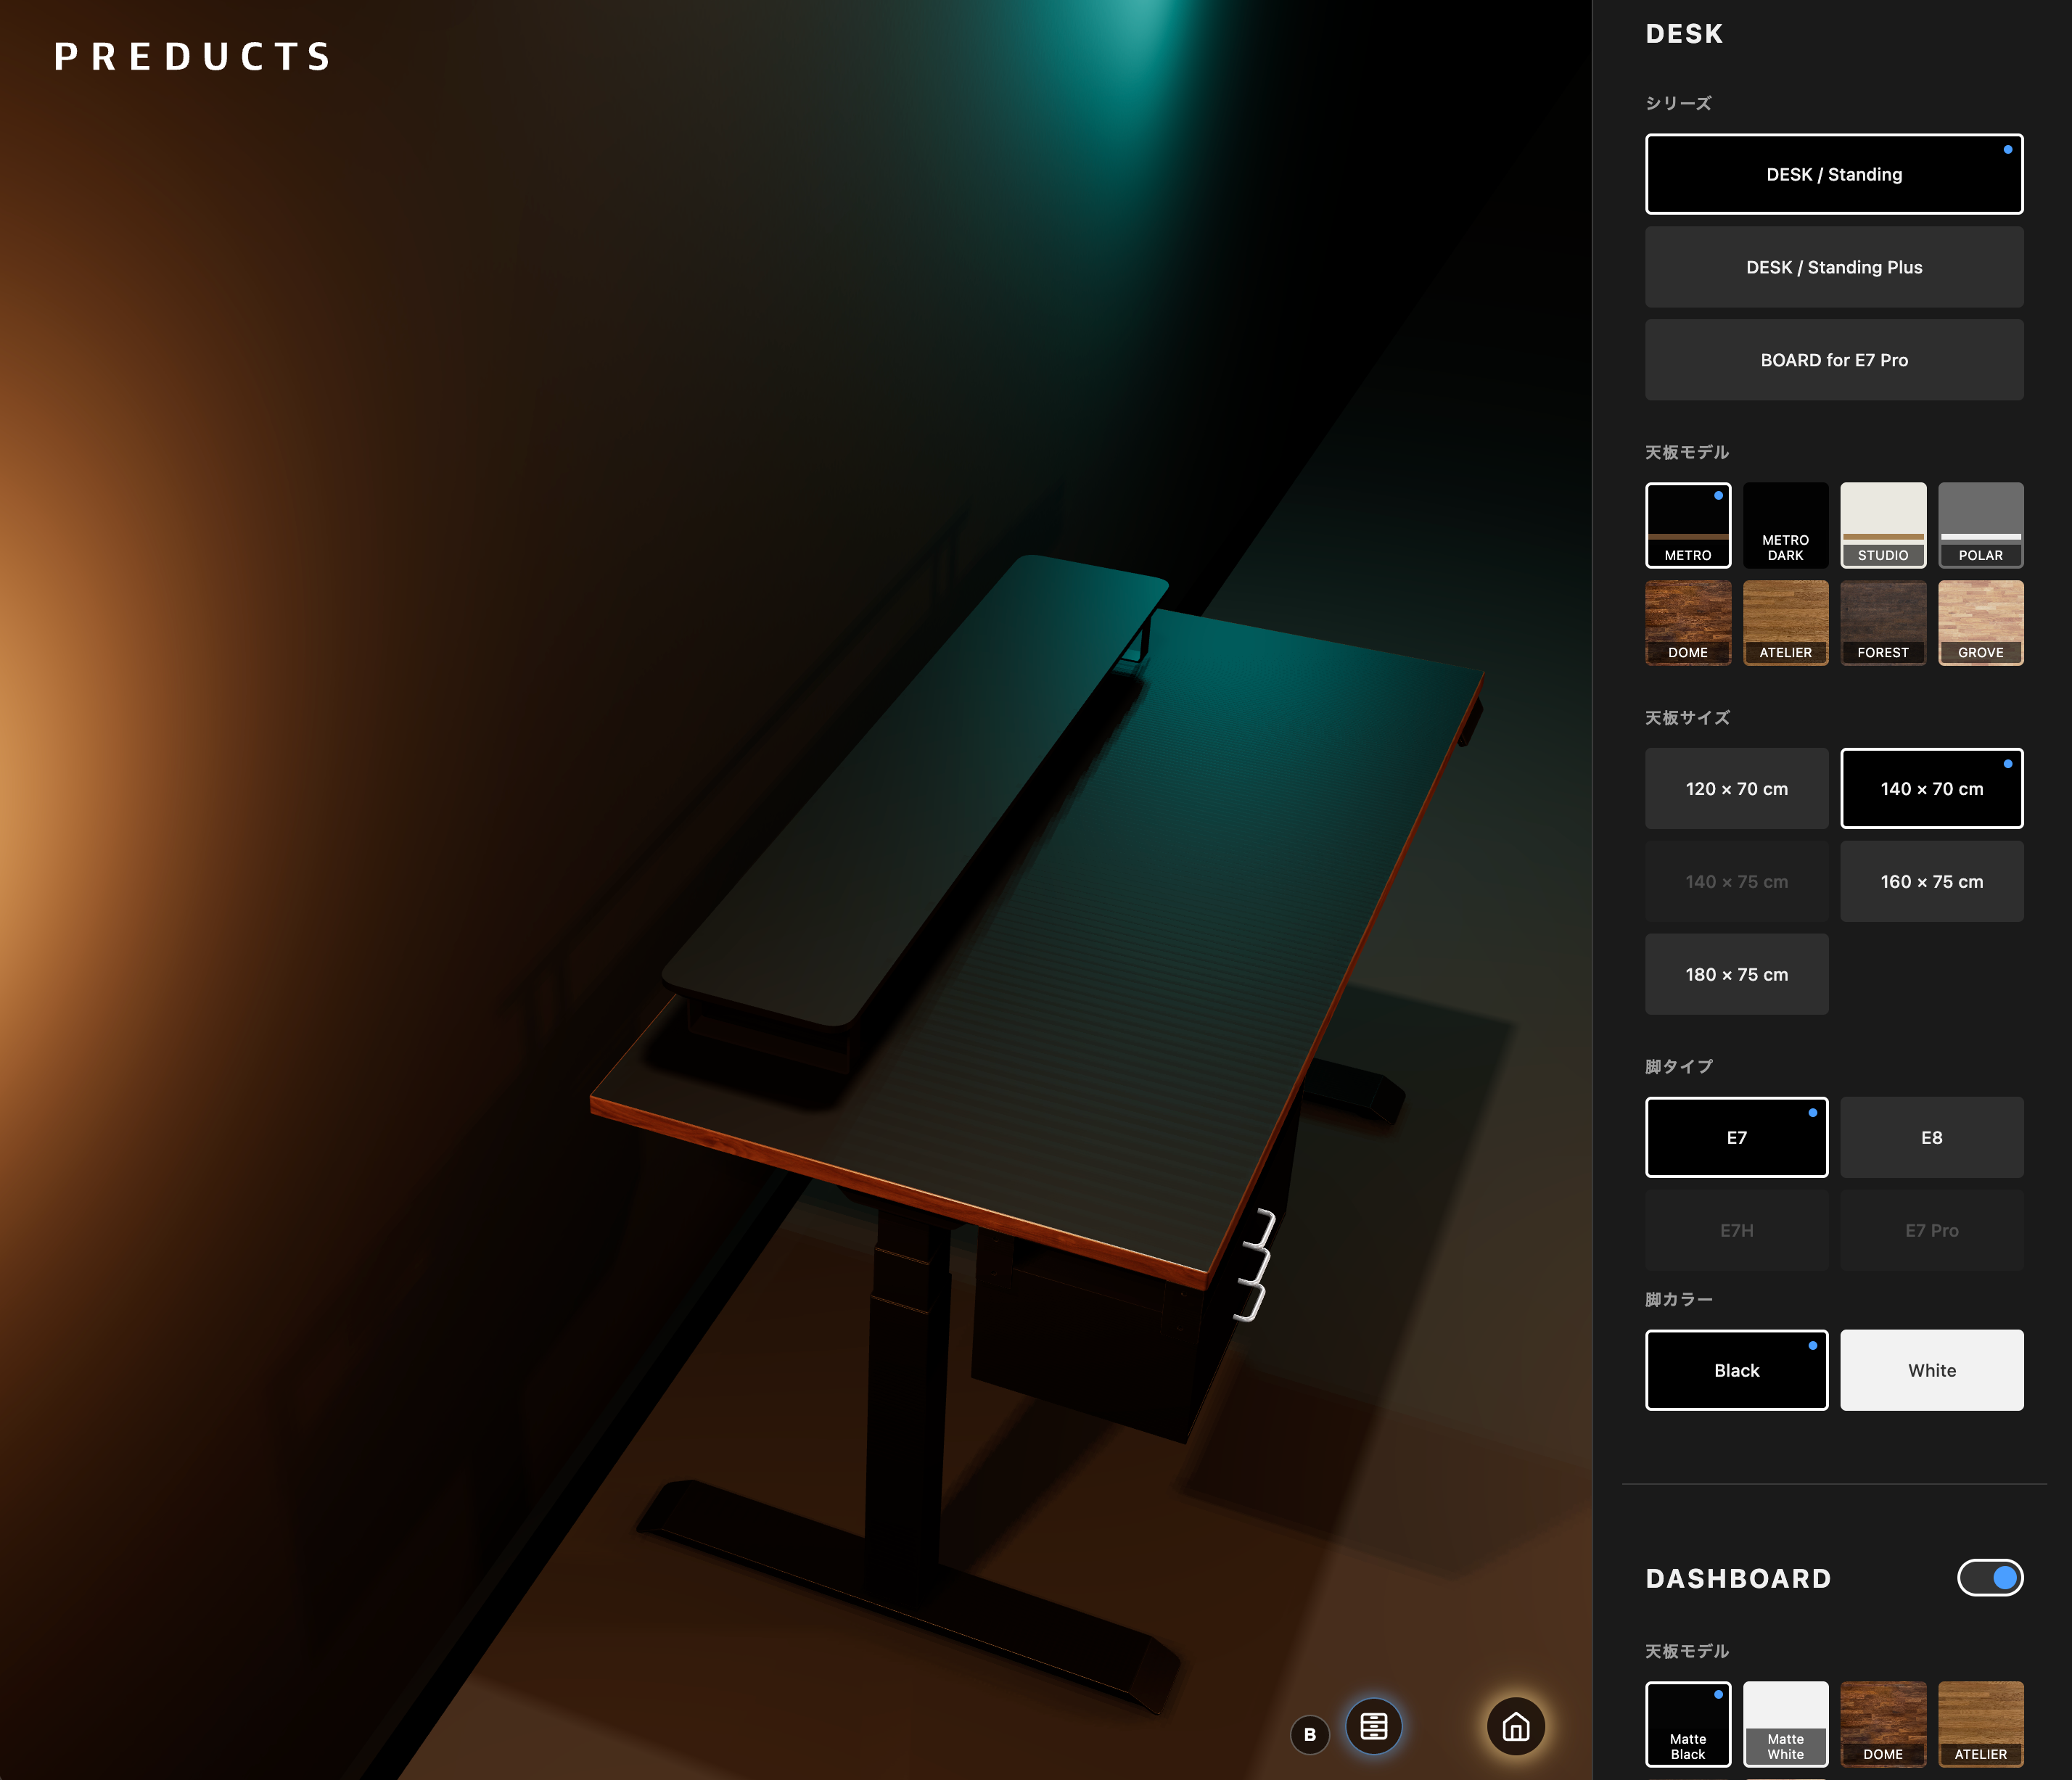Select the STUDIO tabletop model
The image size is (2072, 1780).
point(1882,525)
